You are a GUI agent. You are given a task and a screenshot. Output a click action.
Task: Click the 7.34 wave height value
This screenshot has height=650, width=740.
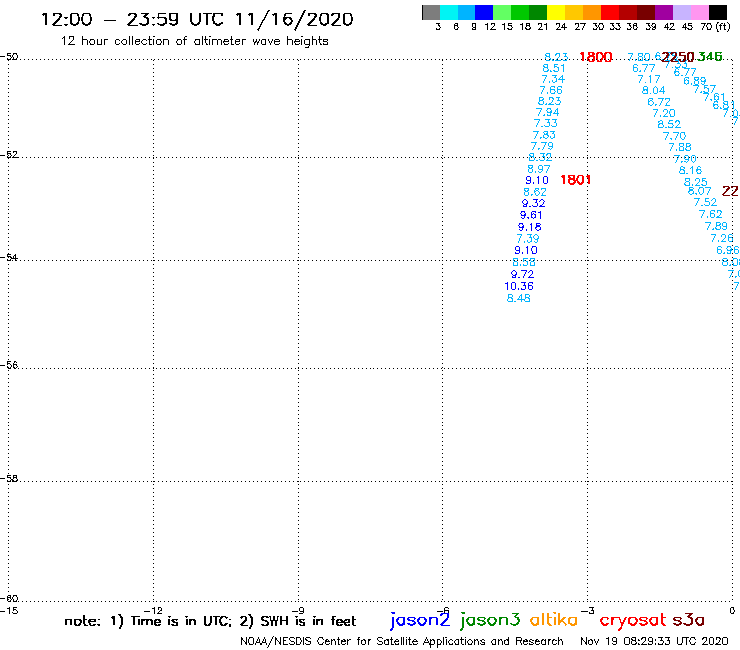(x=553, y=79)
